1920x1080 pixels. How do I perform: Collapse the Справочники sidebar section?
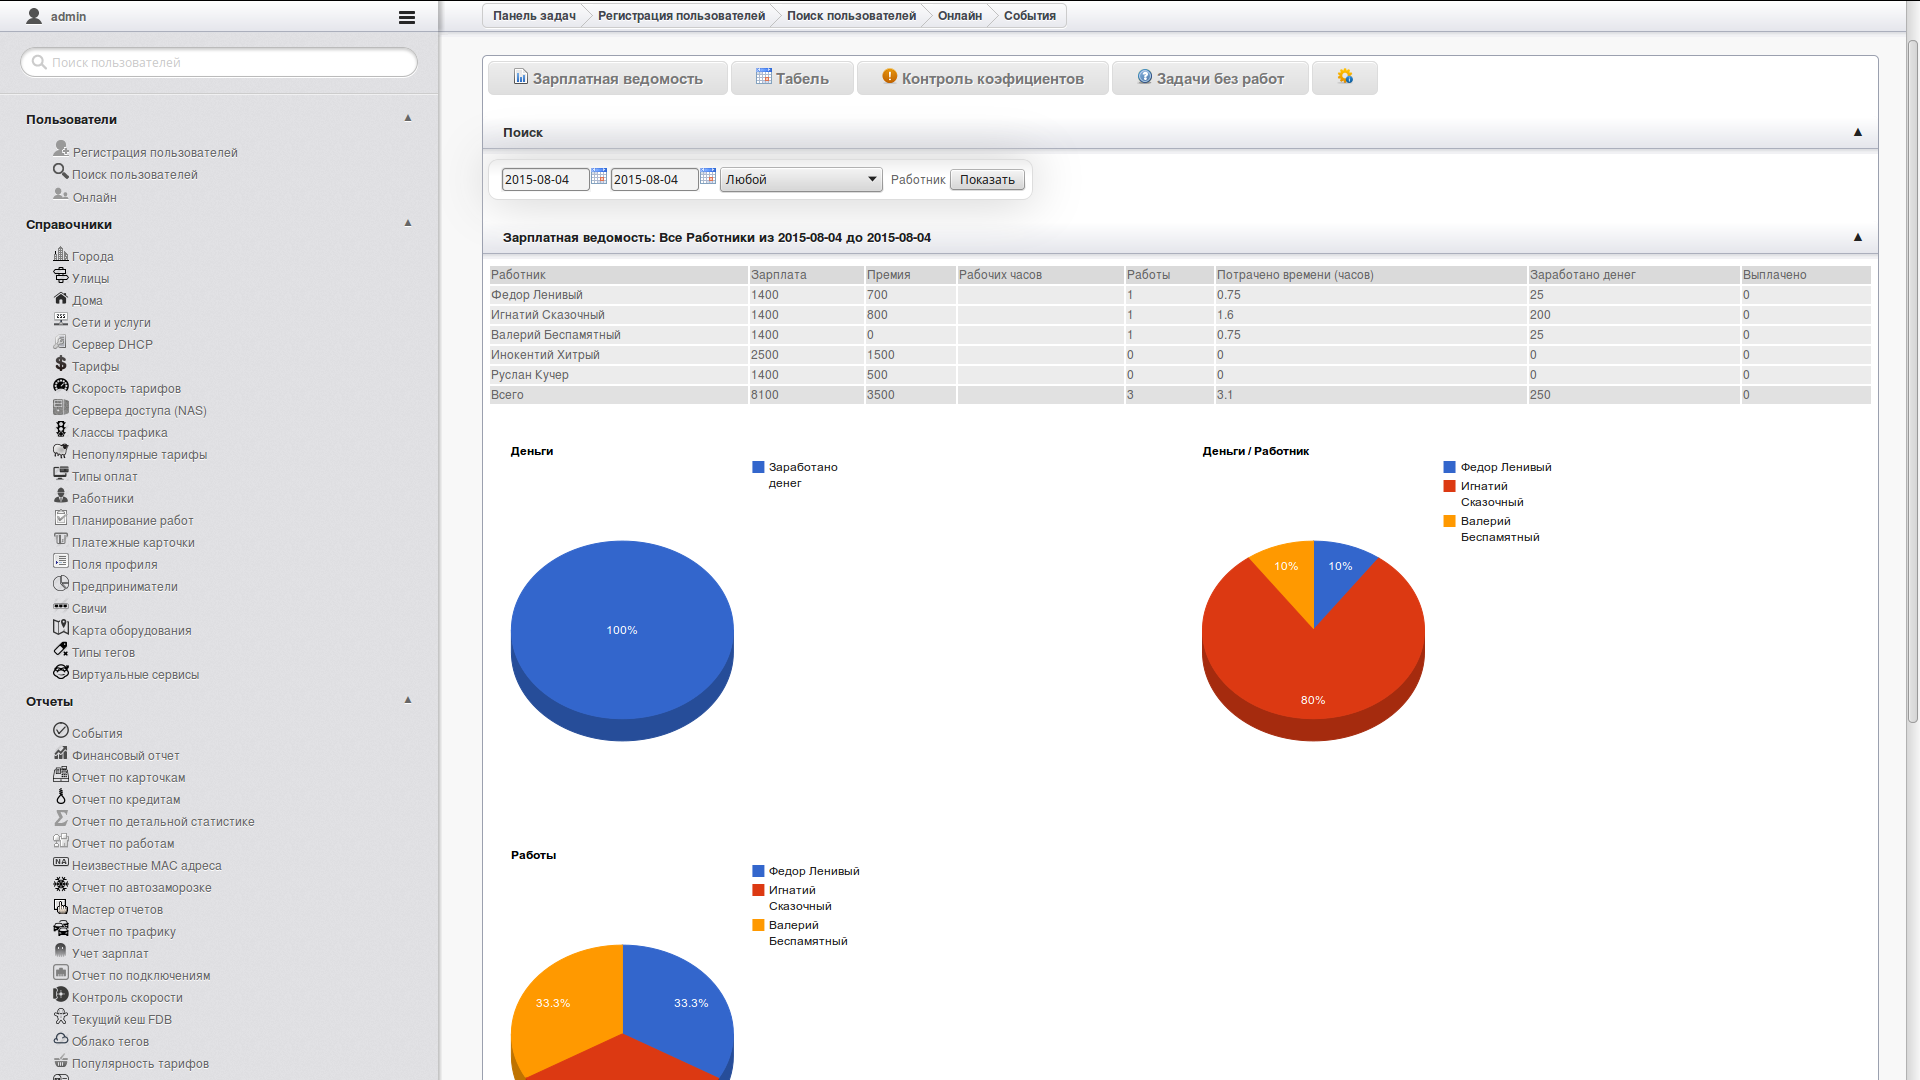click(x=408, y=223)
